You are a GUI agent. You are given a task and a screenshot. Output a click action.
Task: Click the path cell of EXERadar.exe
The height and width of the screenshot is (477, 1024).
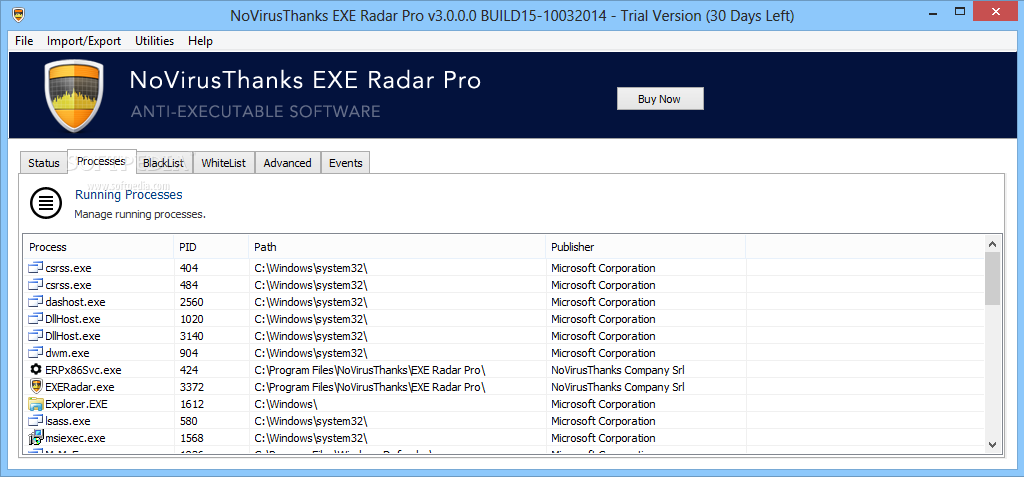370,387
